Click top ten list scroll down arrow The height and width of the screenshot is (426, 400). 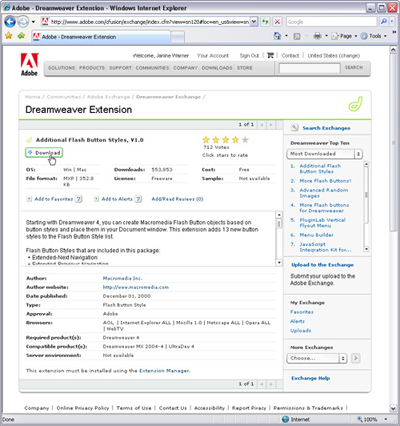coord(366,249)
